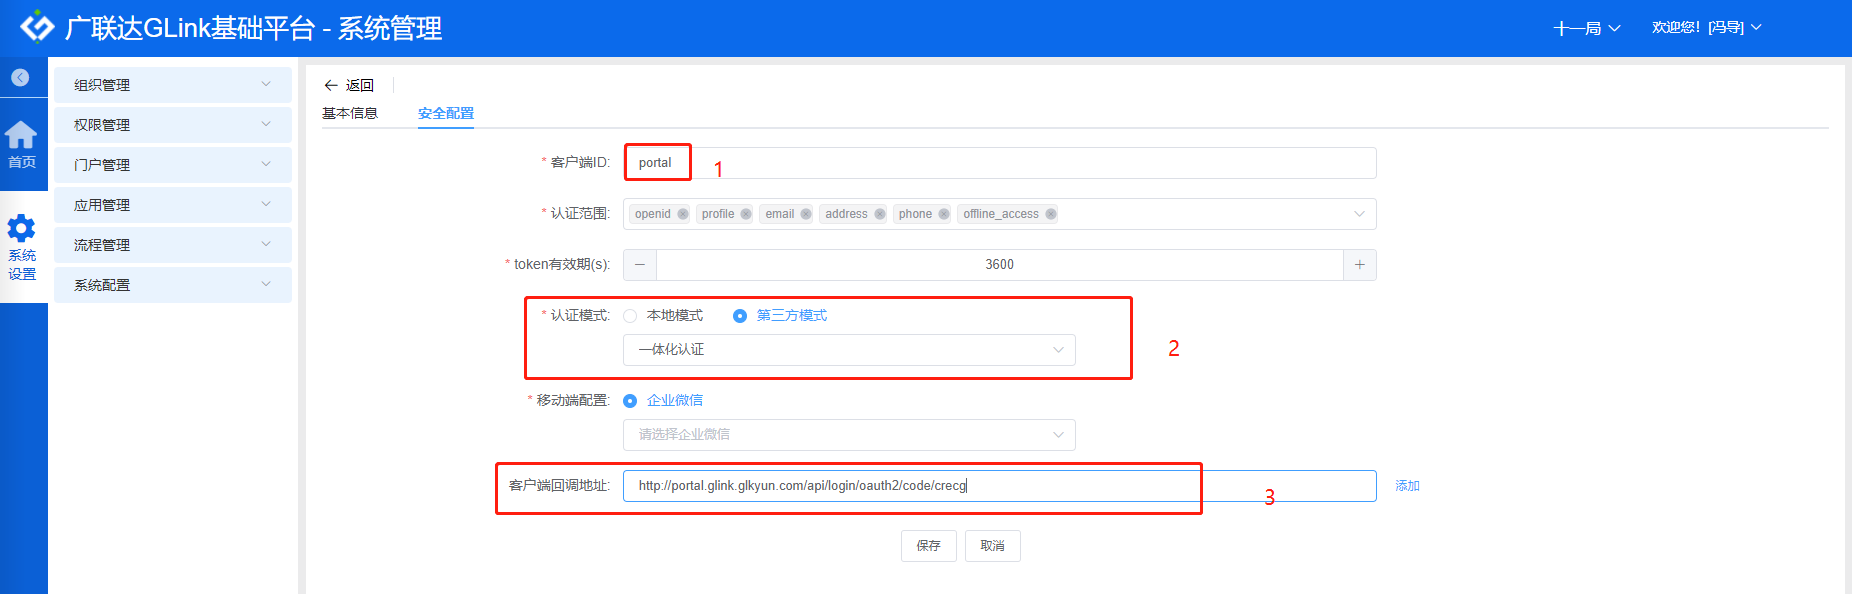Remove the email scope tag

pyautogui.click(x=806, y=214)
